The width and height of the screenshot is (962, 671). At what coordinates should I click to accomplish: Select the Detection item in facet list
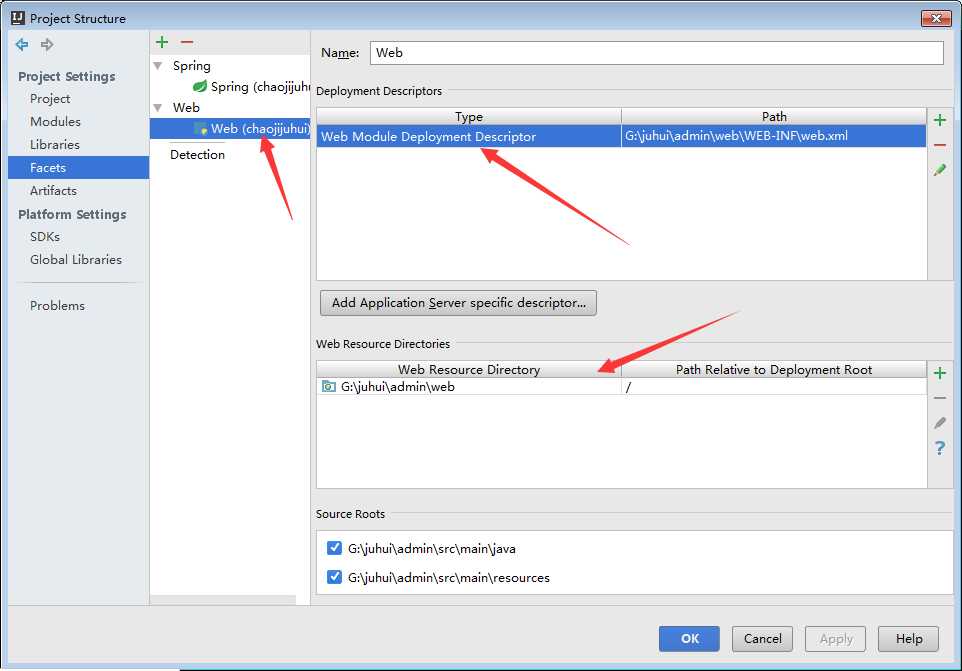198,155
